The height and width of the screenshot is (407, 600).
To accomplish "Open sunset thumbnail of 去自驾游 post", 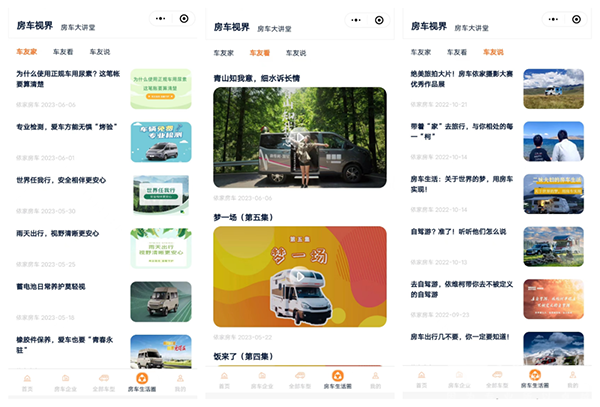I will pos(553,299).
